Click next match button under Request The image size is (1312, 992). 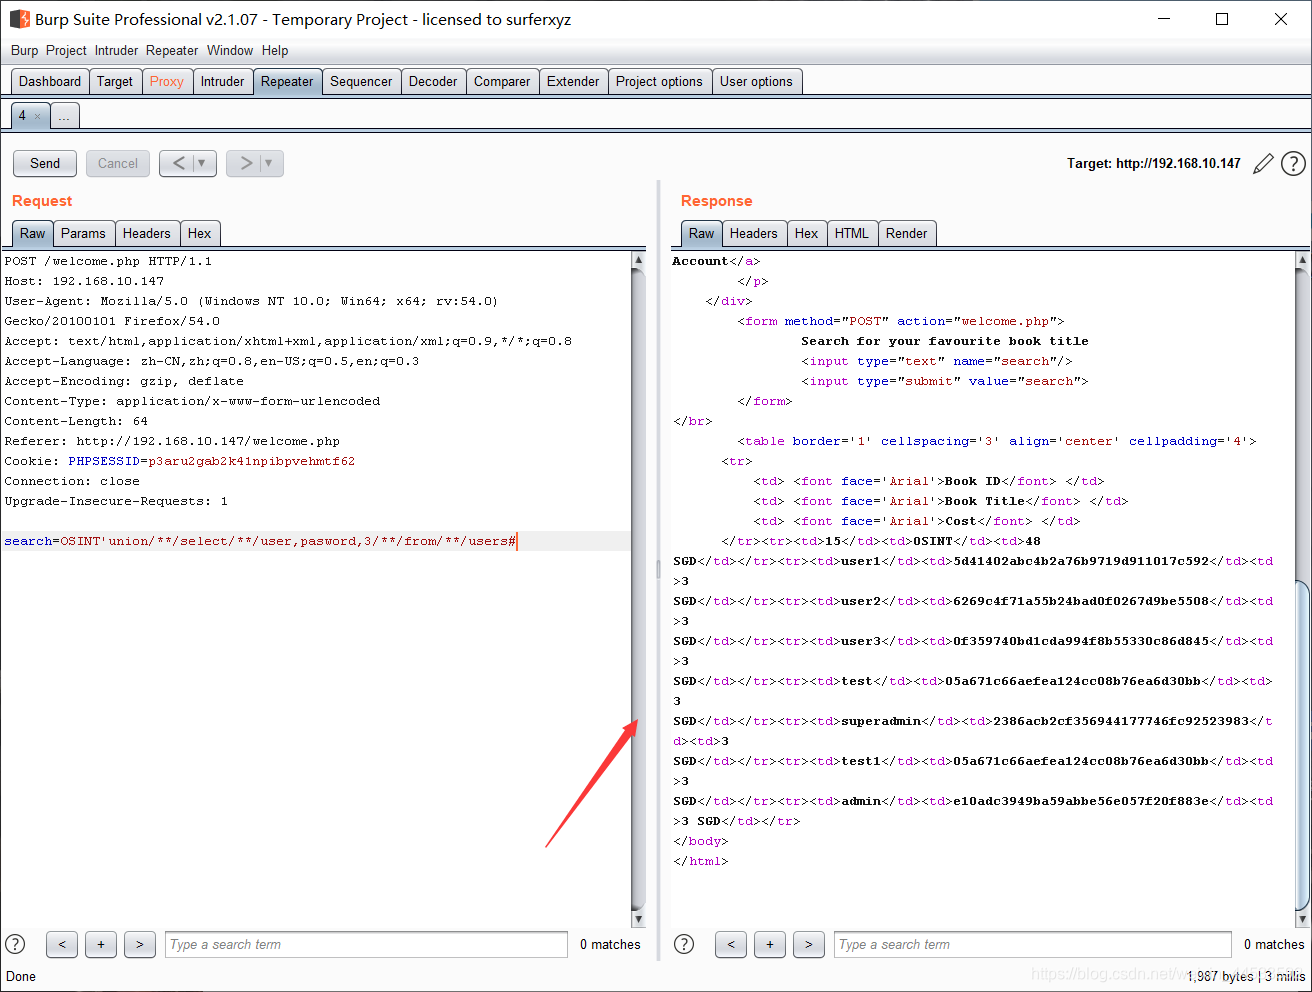click(140, 944)
